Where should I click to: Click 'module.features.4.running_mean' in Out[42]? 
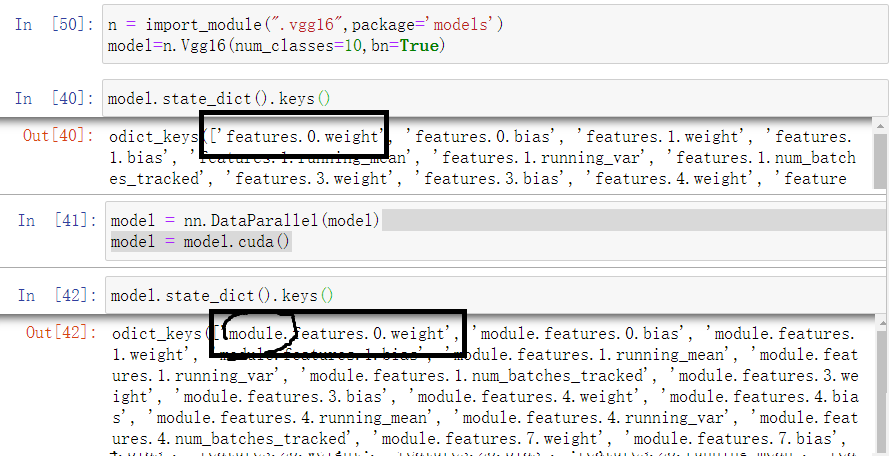click(x=292, y=418)
